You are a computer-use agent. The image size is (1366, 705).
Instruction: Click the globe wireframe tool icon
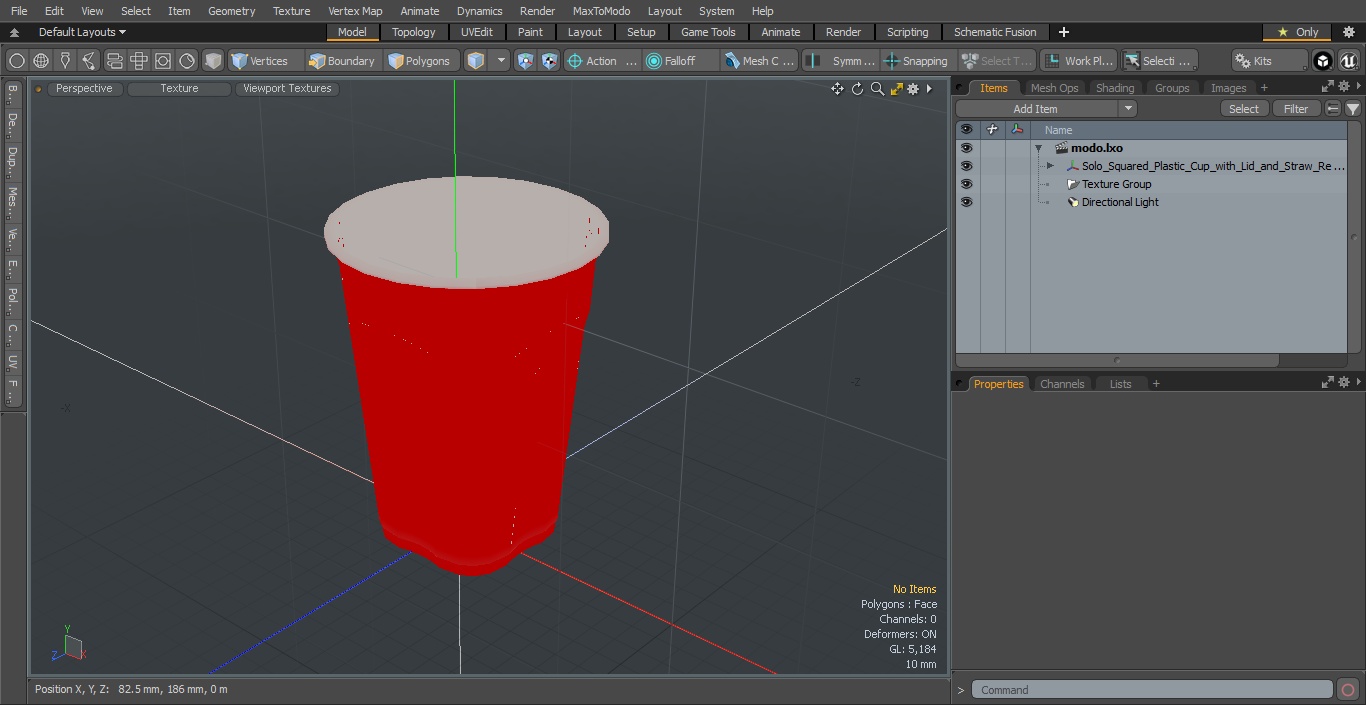[x=41, y=61]
